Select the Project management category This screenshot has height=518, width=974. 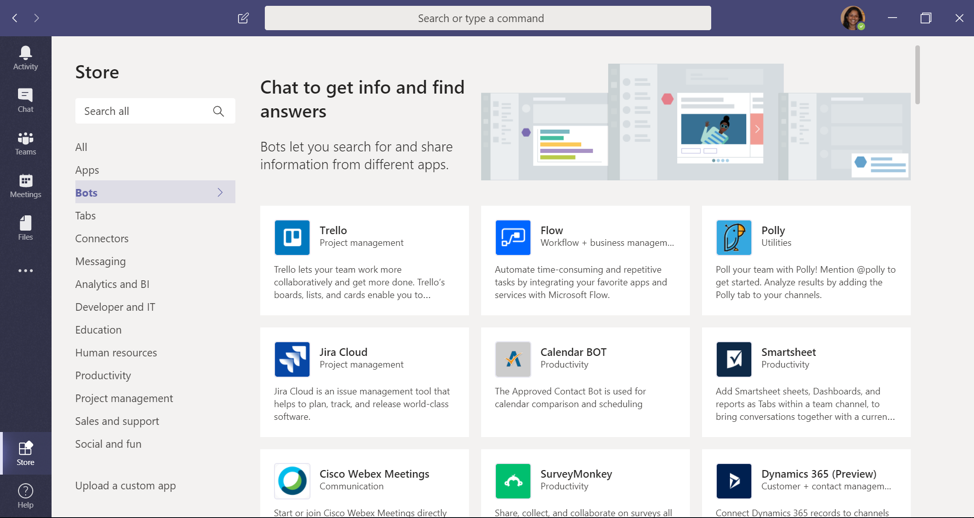click(x=124, y=399)
